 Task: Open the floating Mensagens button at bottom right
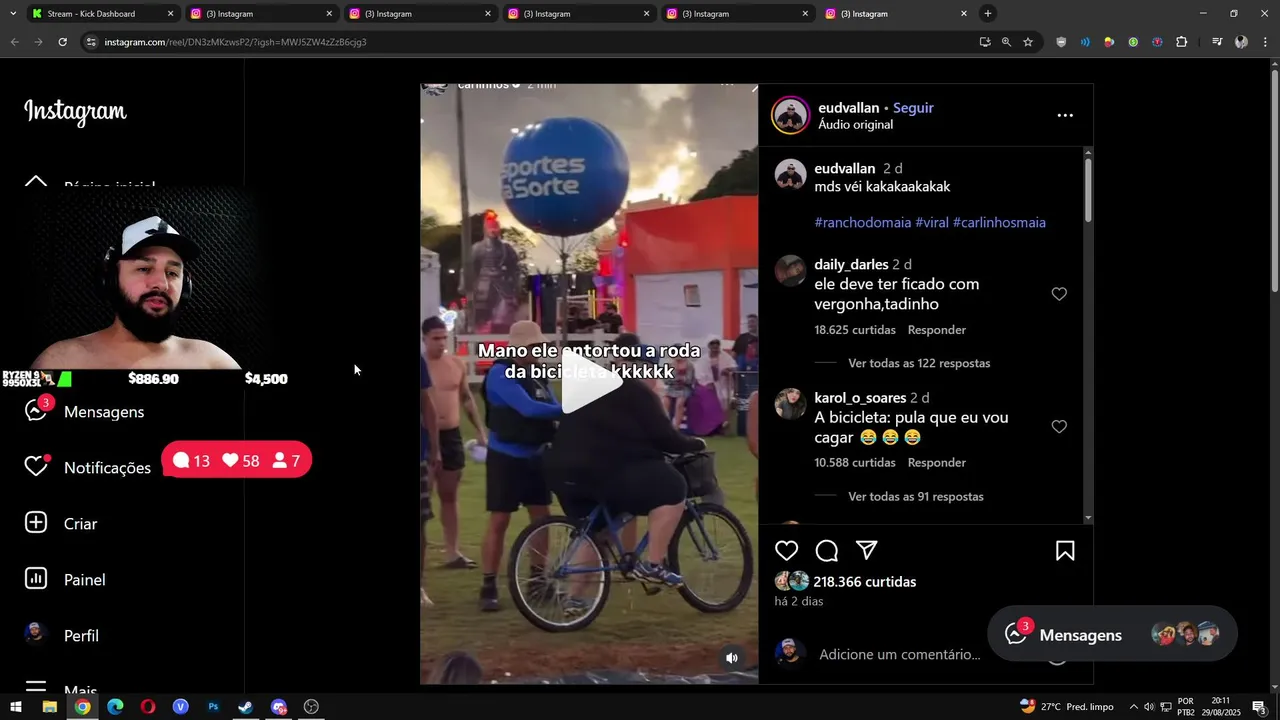[1112, 635]
